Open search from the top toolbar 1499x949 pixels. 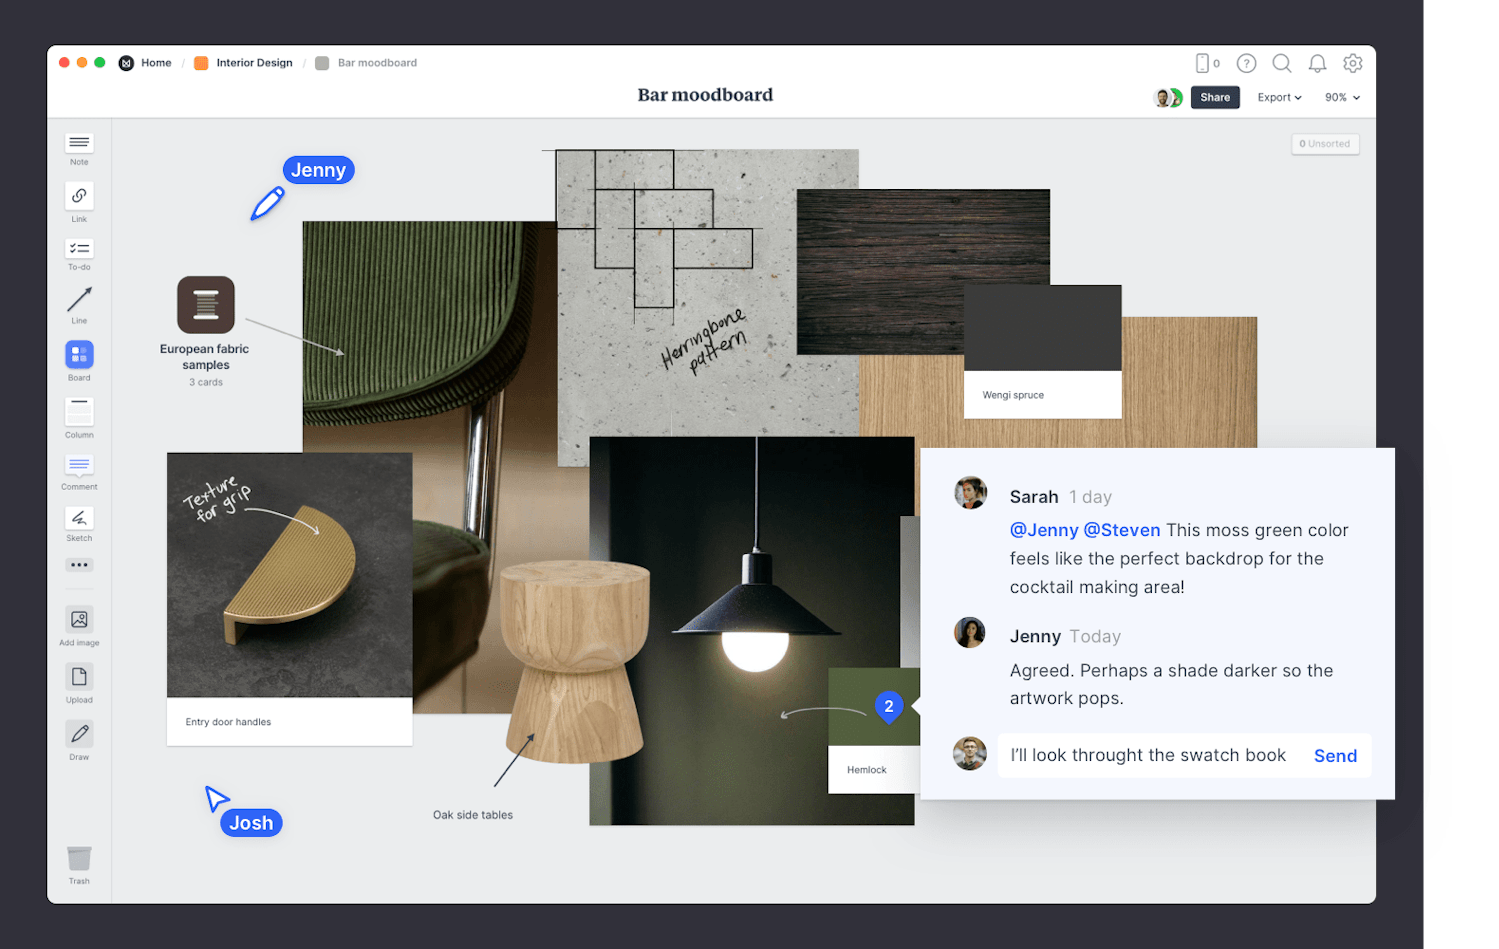(1281, 62)
